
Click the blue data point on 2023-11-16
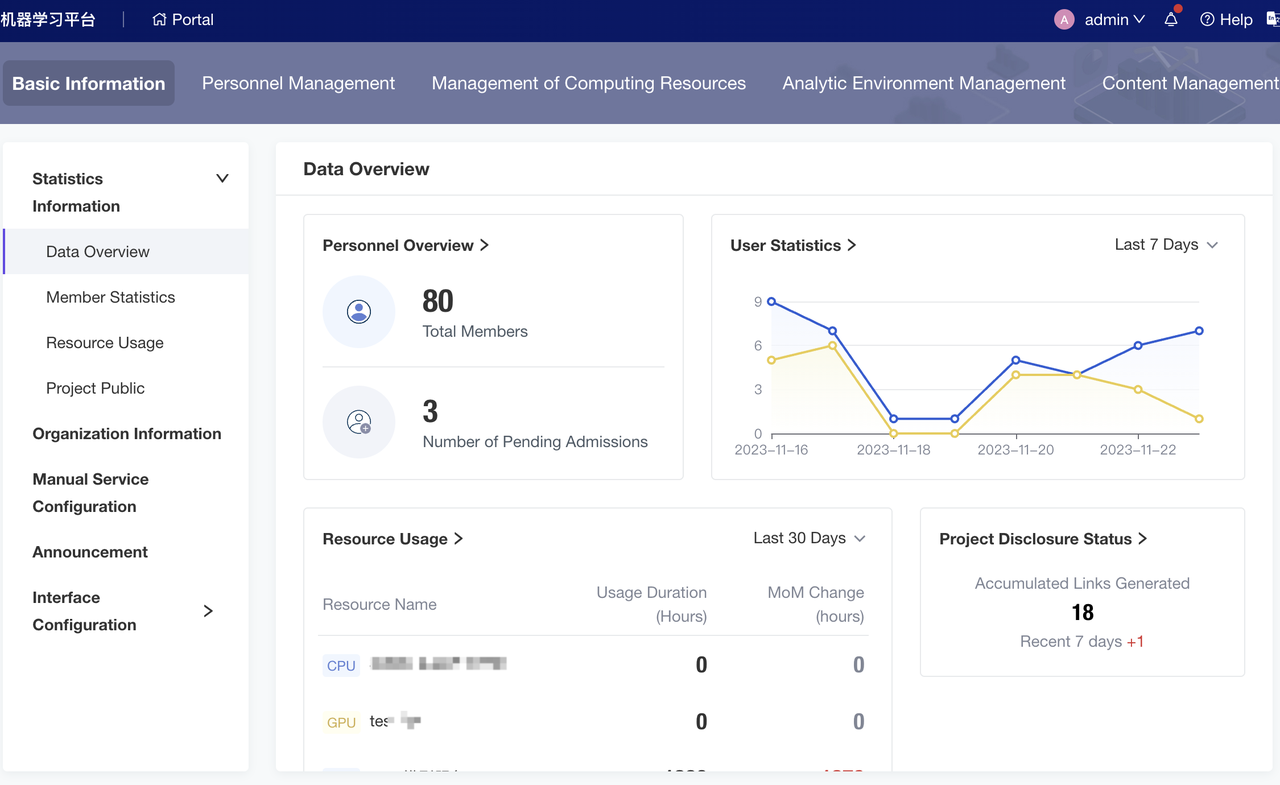pyautogui.click(x=771, y=301)
